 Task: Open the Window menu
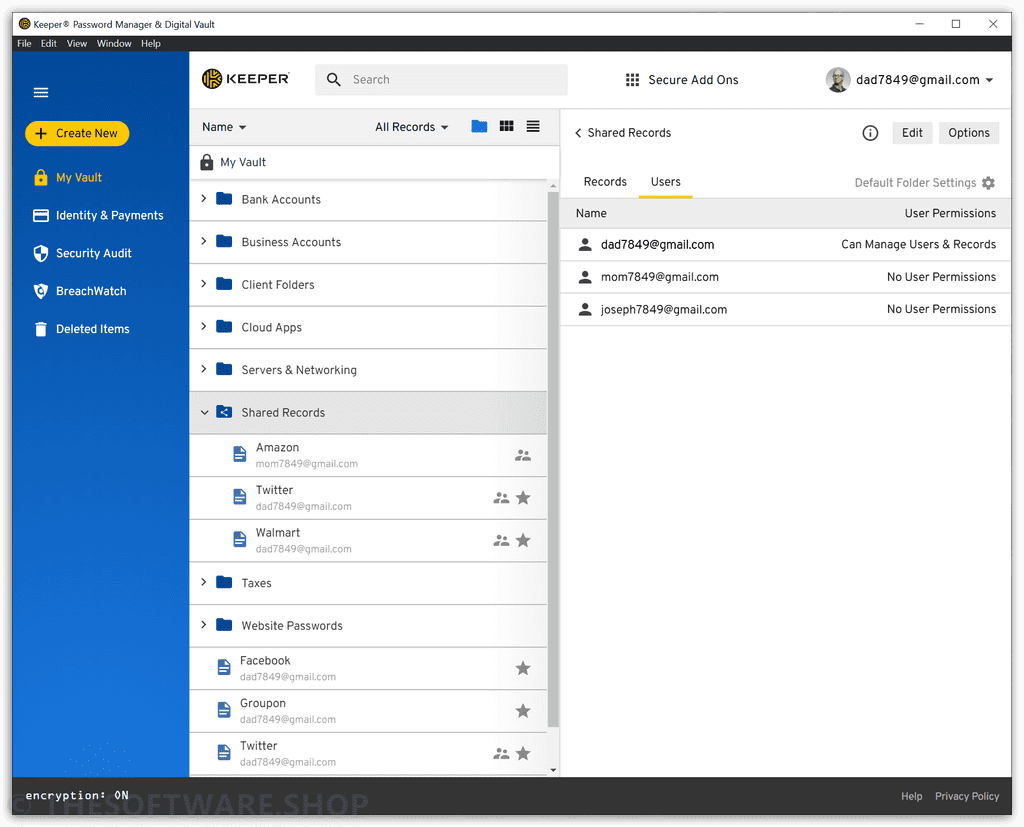coord(114,44)
